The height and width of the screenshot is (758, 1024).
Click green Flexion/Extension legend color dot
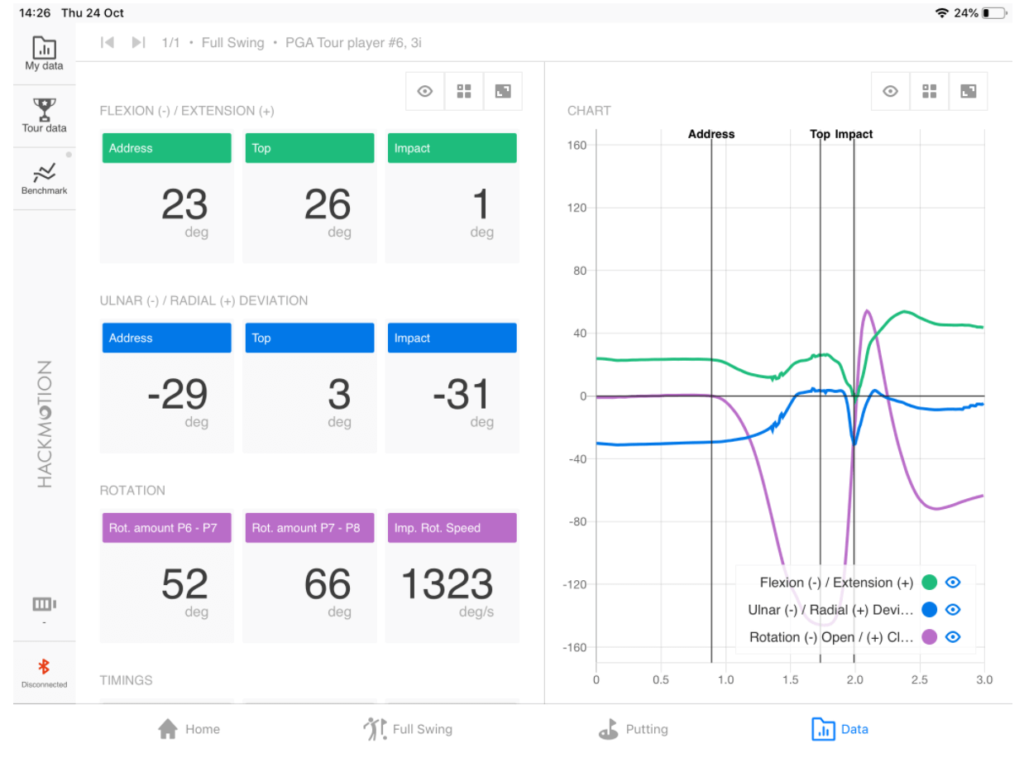[930, 583]
